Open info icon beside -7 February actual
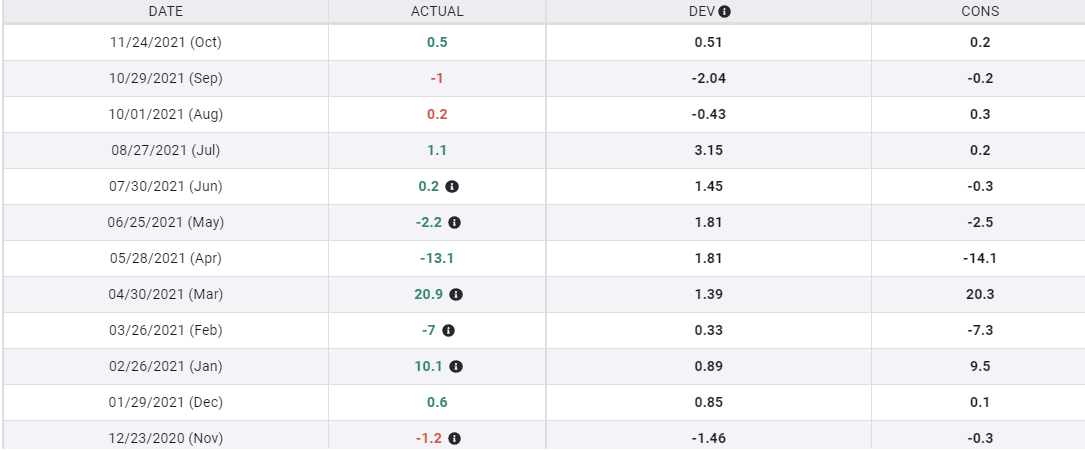 448,330
